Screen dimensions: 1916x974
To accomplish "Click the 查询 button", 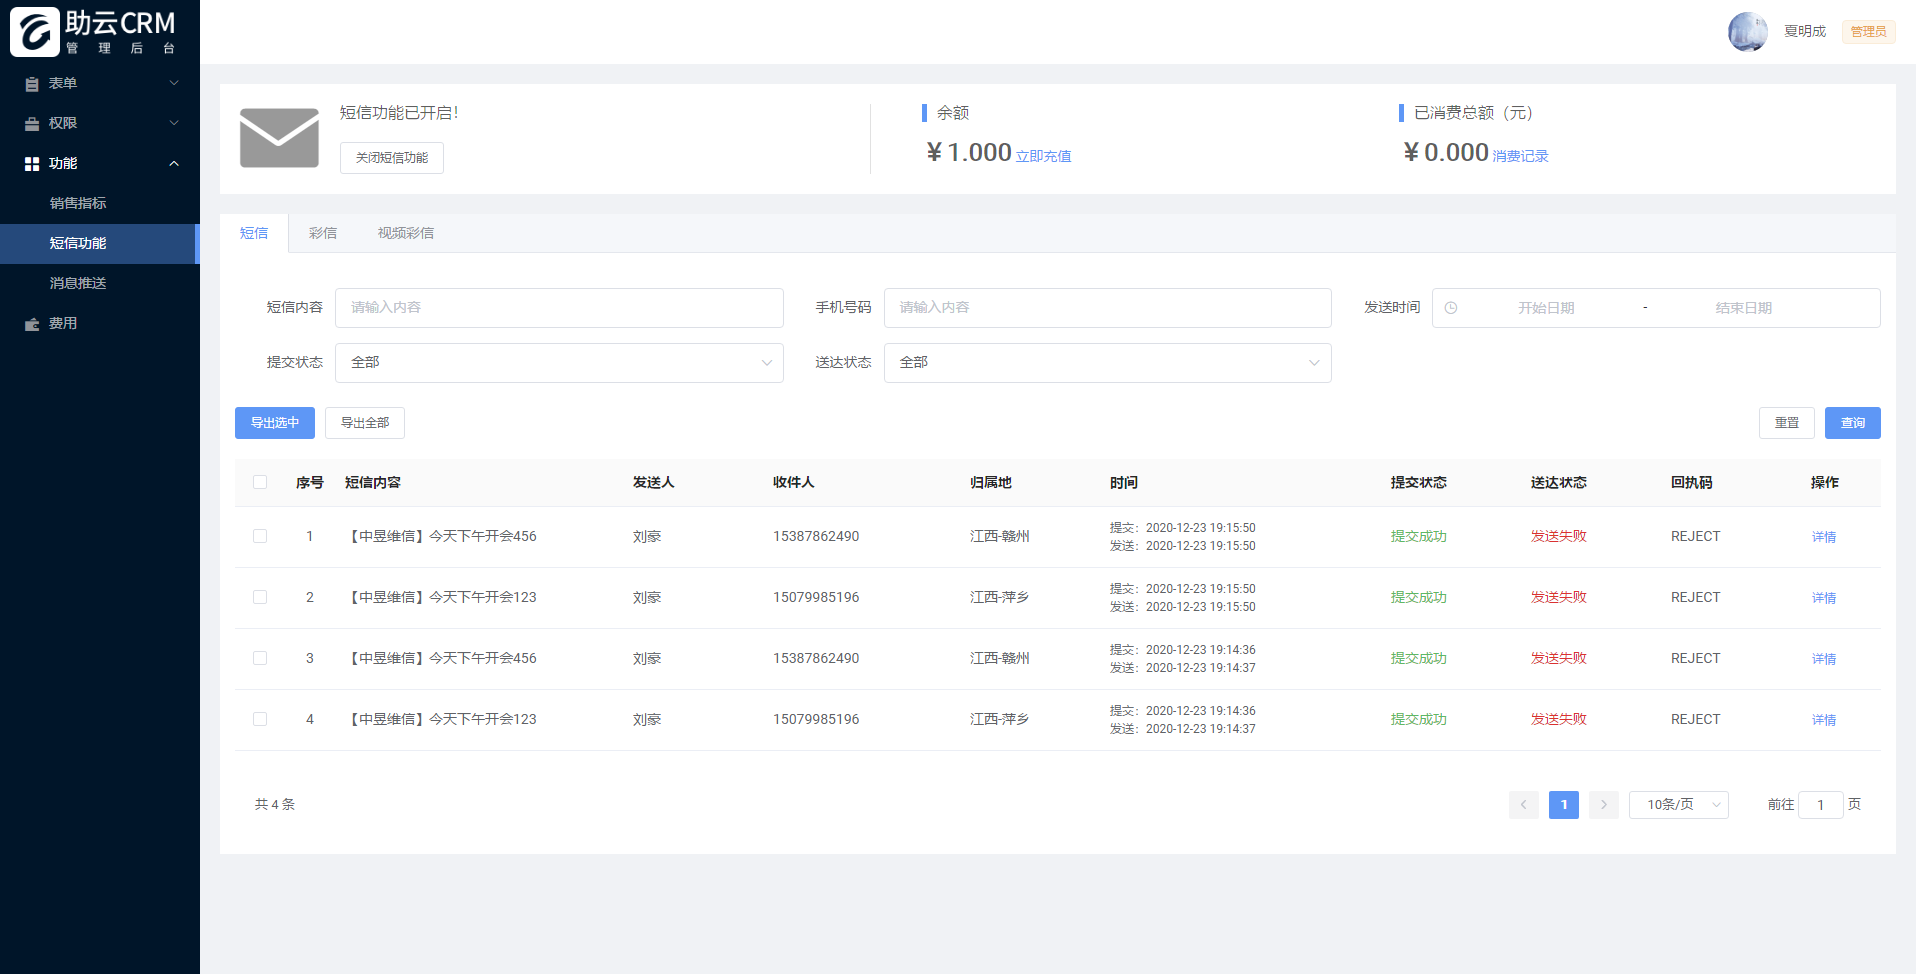I will [1852, 423].
